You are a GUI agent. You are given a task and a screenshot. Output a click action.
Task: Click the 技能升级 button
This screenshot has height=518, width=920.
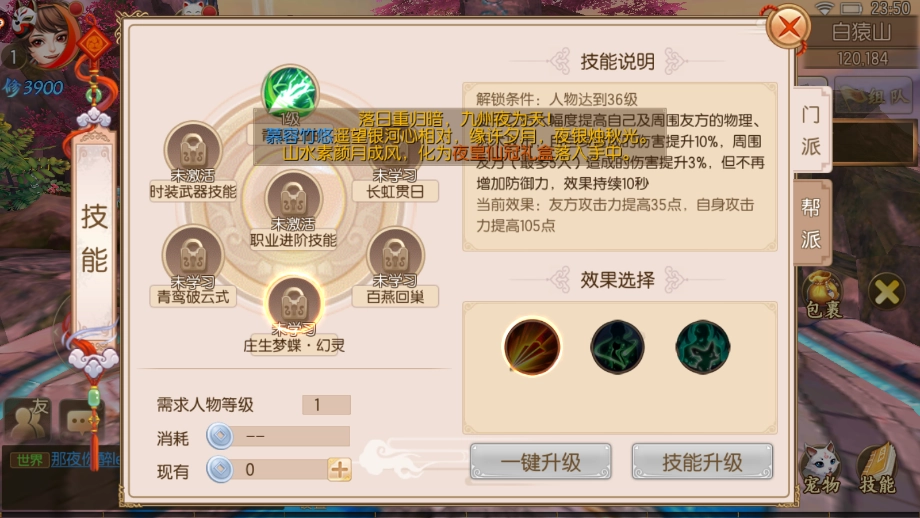click(x=702, y=462)
